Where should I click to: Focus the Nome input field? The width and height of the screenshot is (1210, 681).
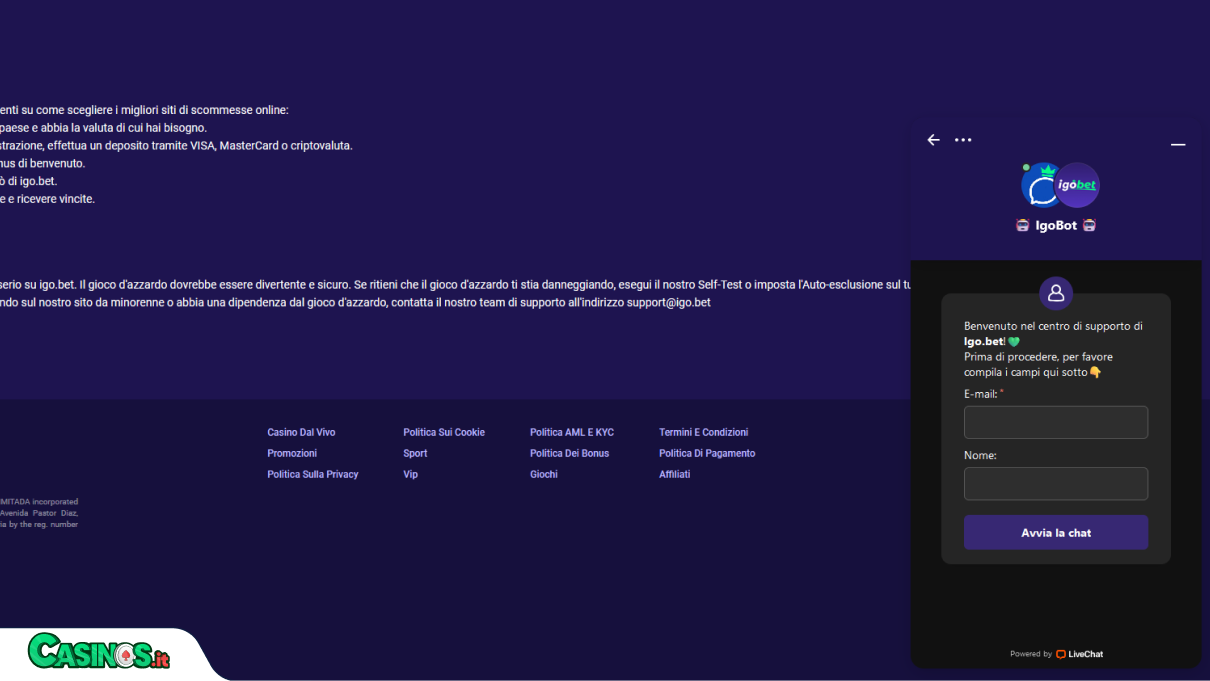[1056, 484]
